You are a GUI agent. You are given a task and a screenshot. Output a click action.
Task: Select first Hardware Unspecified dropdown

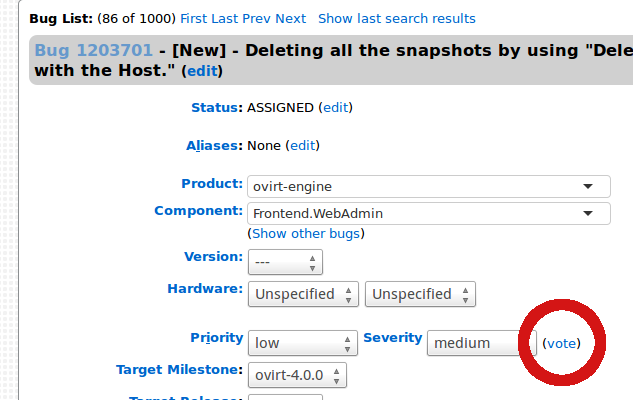[x=303, y=294]
